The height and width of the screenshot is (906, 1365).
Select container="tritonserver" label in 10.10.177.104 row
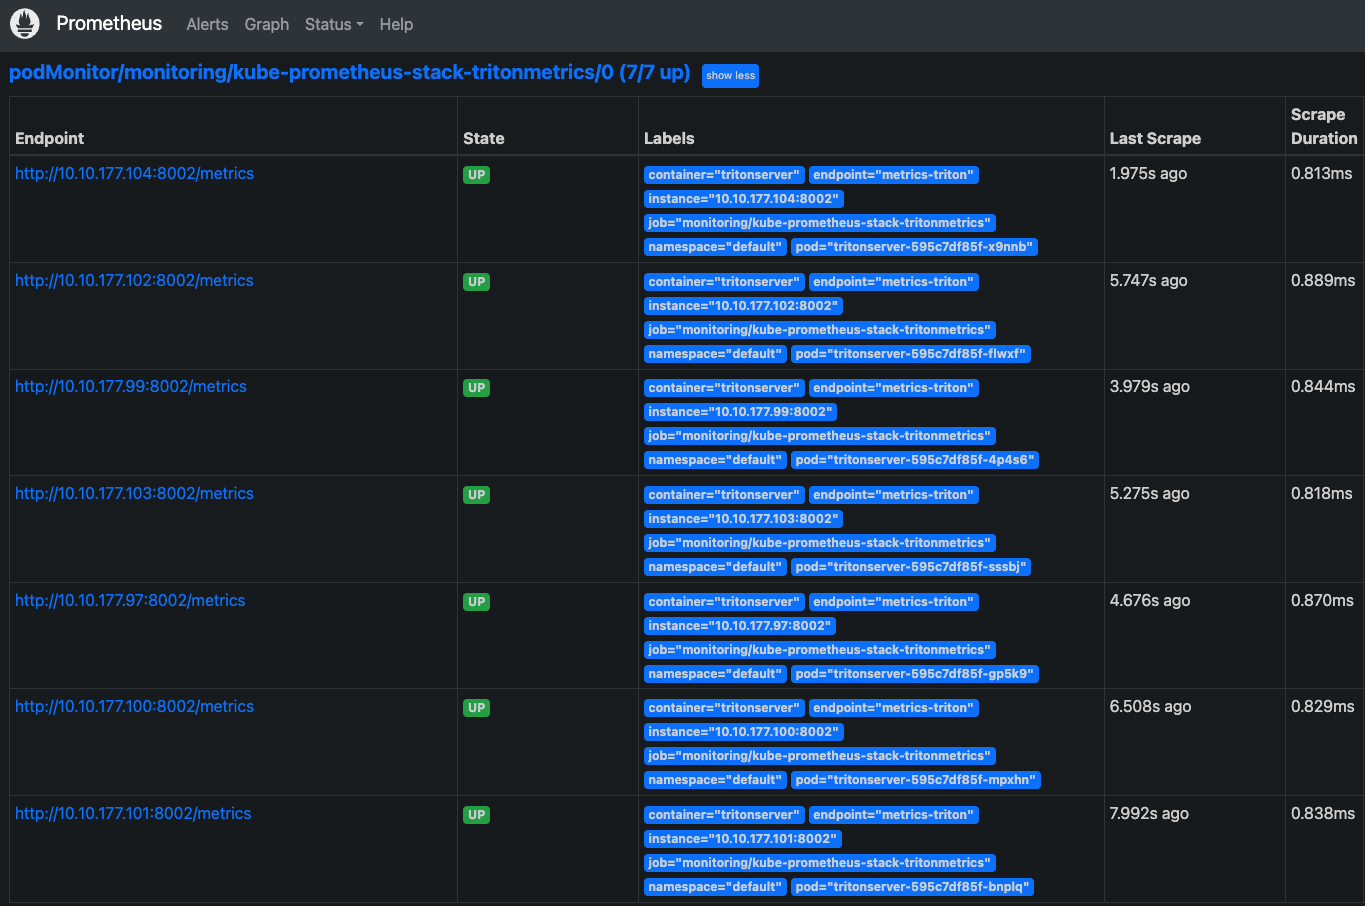coord(724,175)
